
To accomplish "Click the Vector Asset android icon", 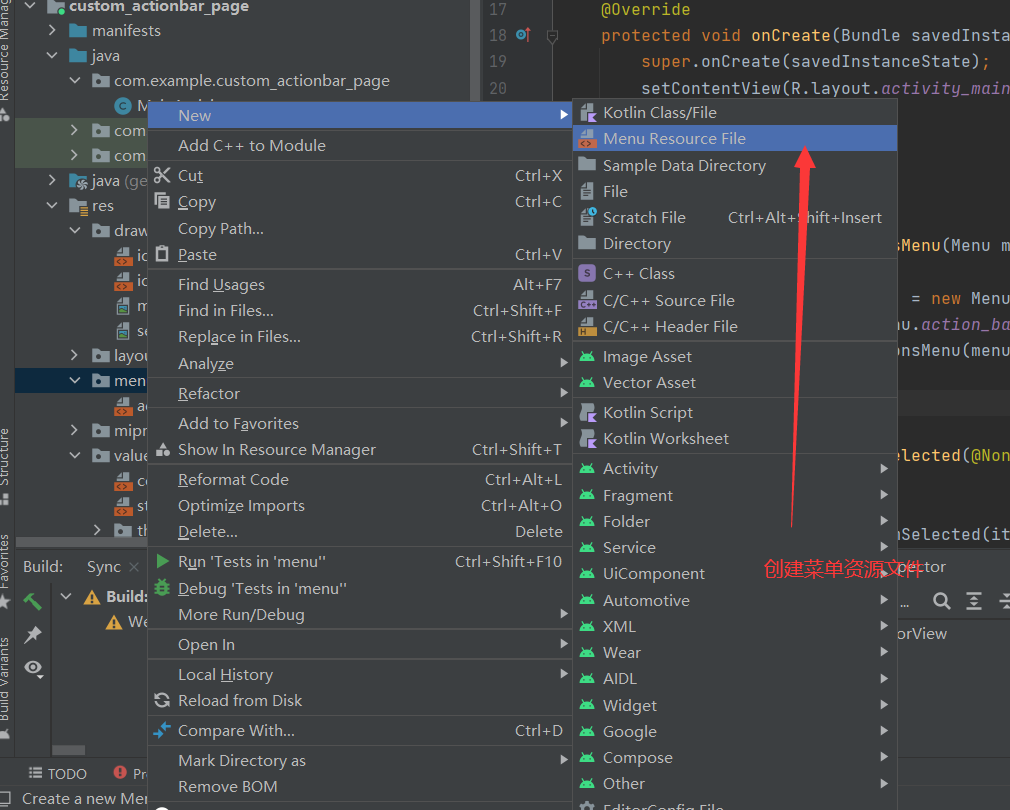I will [587, 382].
